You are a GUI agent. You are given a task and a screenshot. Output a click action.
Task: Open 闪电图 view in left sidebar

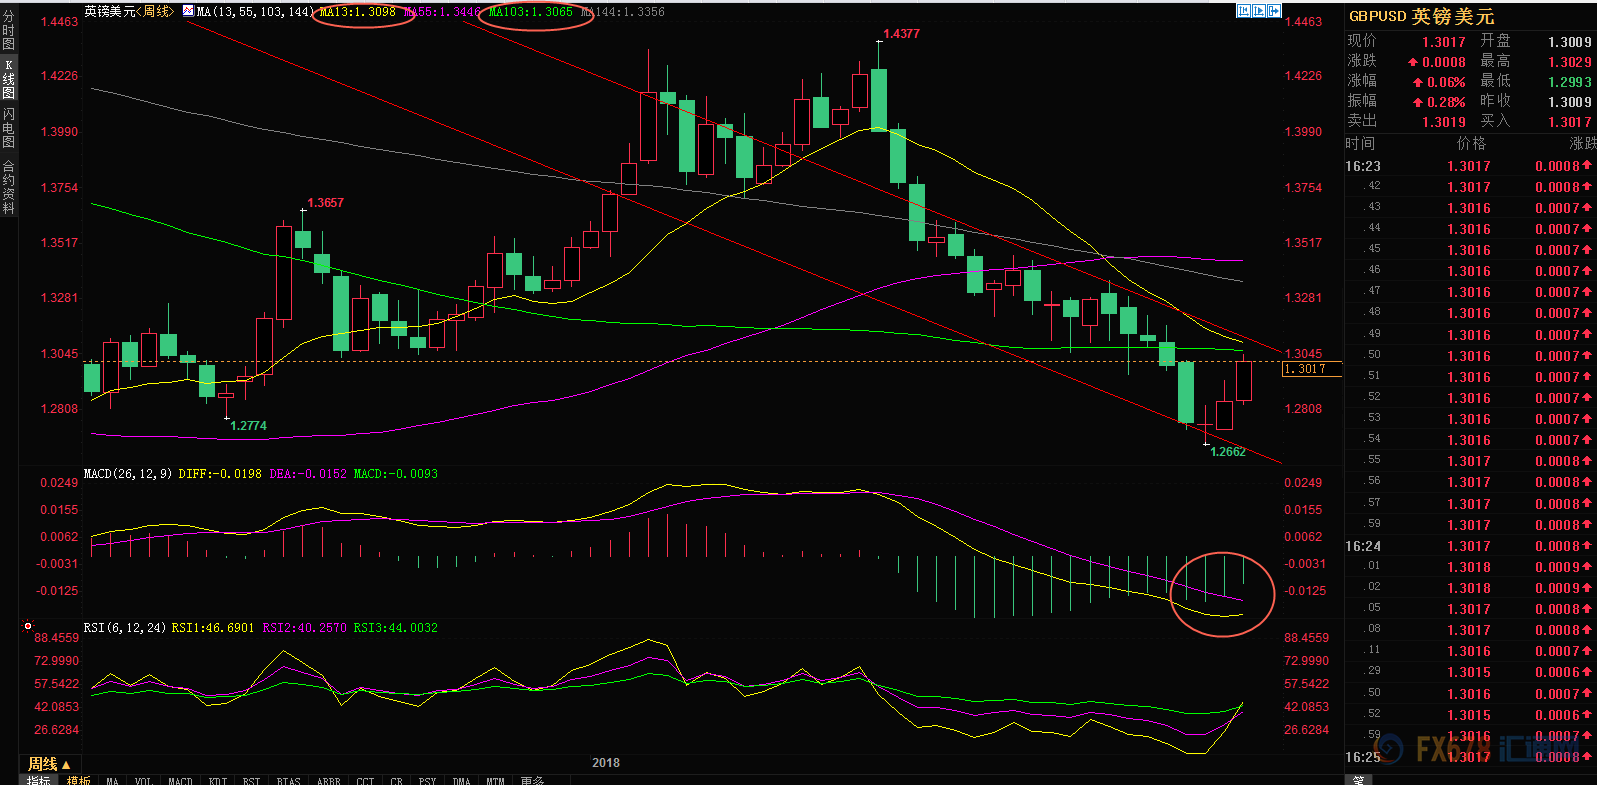9,128
